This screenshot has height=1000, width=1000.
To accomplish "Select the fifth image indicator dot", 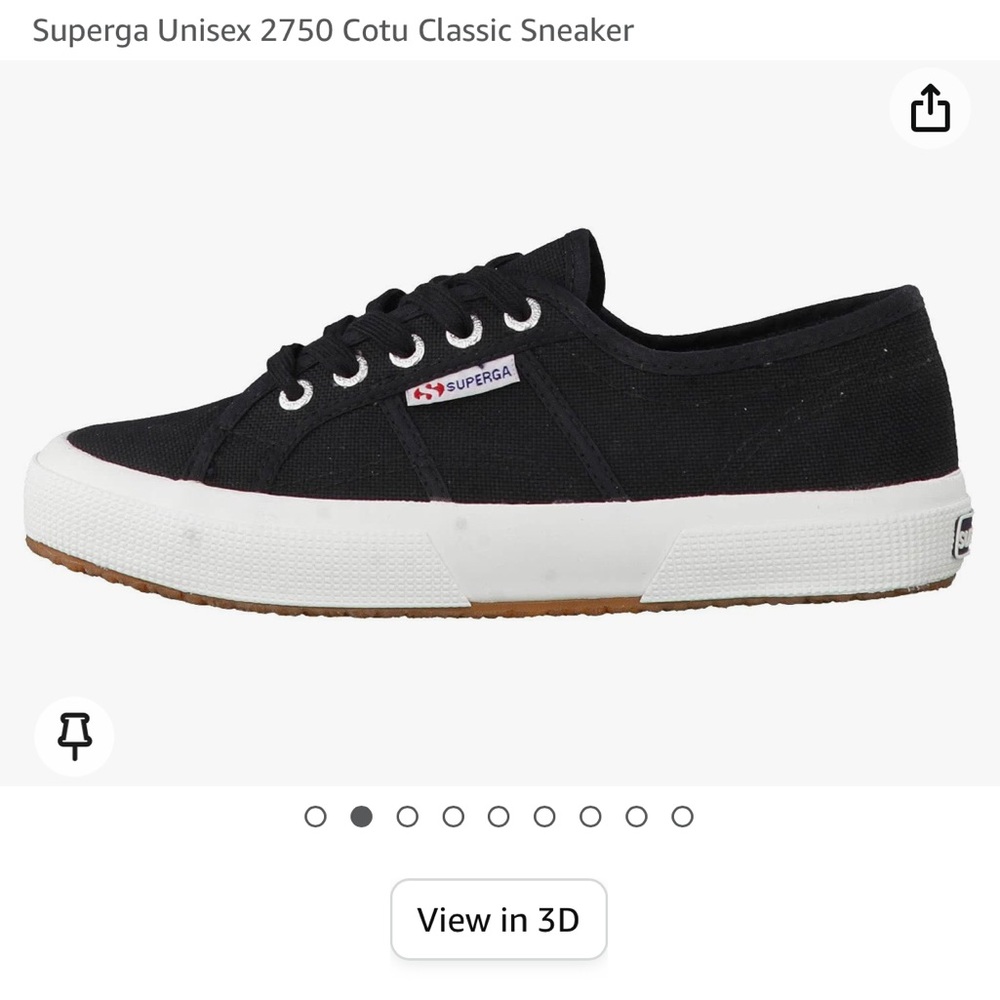I will coord(497,817).
